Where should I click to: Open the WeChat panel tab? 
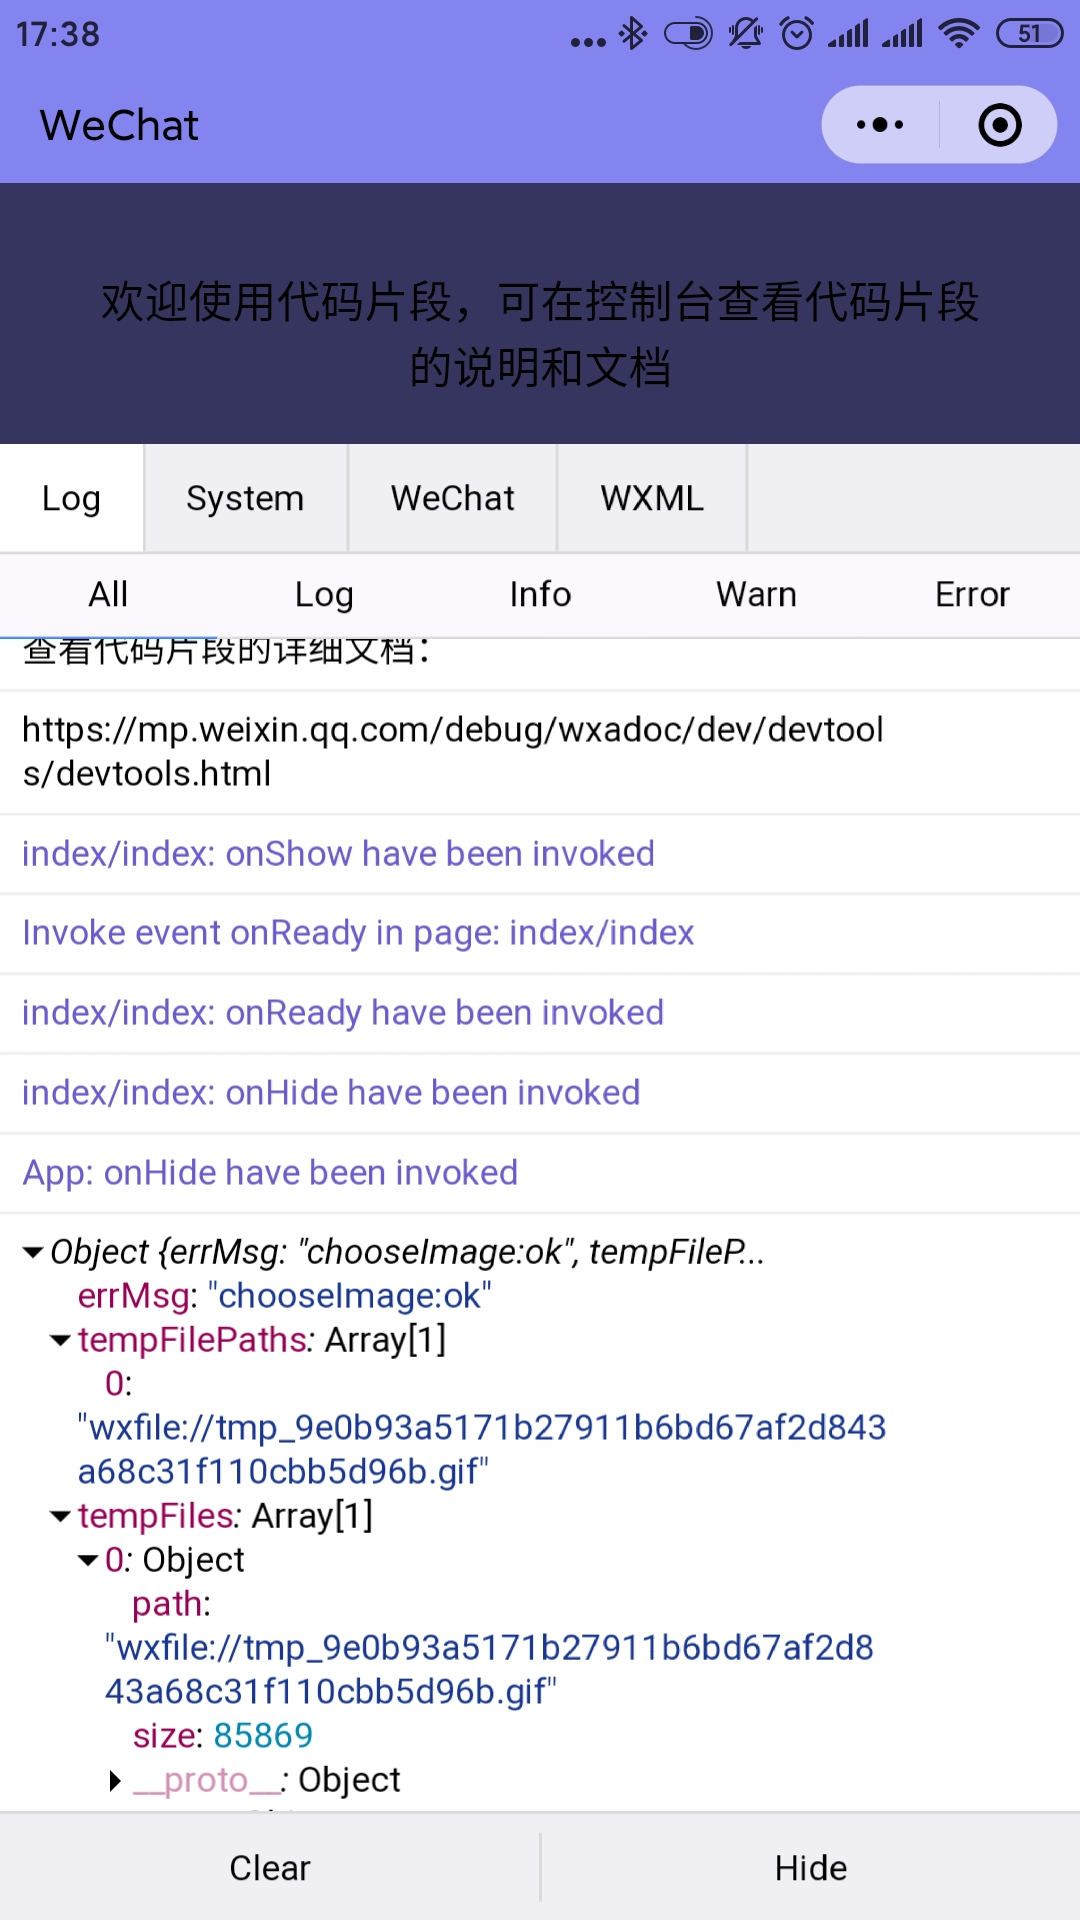coord(452,498)
